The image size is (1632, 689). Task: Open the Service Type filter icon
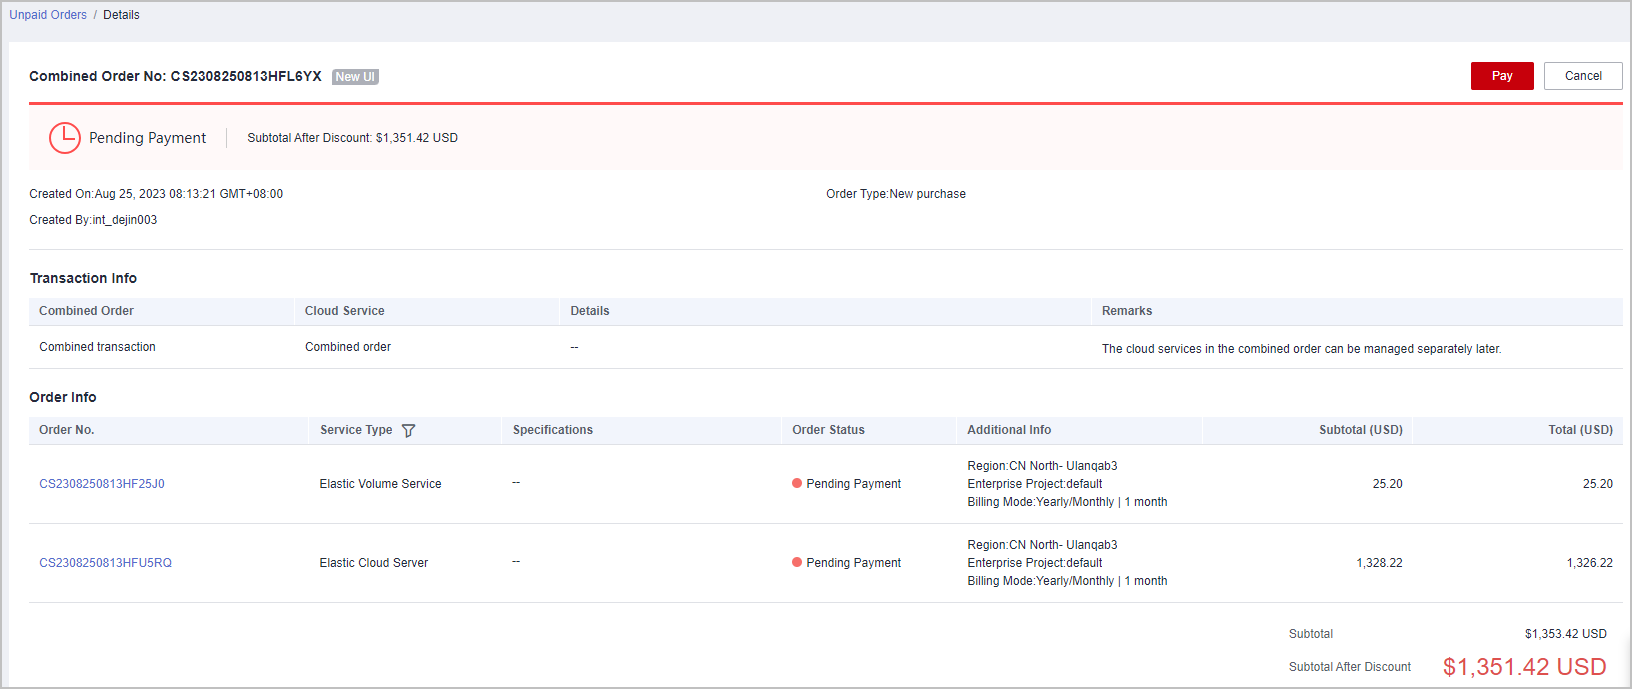pos(408,431)
